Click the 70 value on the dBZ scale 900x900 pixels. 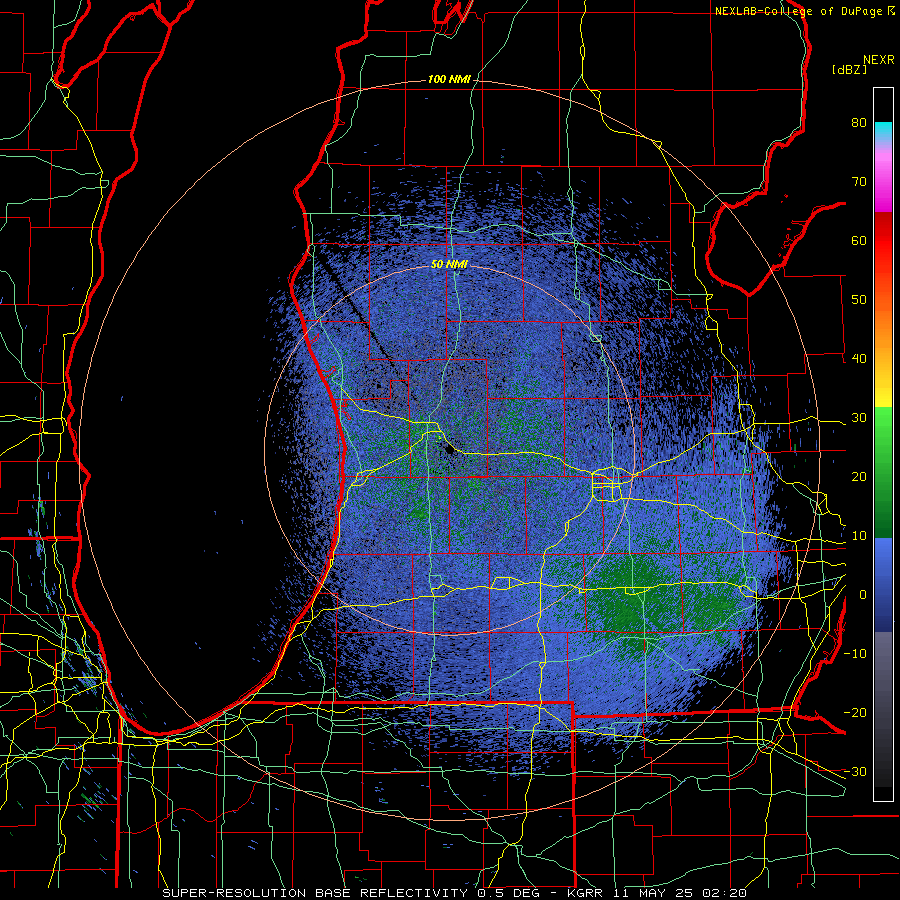[x=859, y=182]
